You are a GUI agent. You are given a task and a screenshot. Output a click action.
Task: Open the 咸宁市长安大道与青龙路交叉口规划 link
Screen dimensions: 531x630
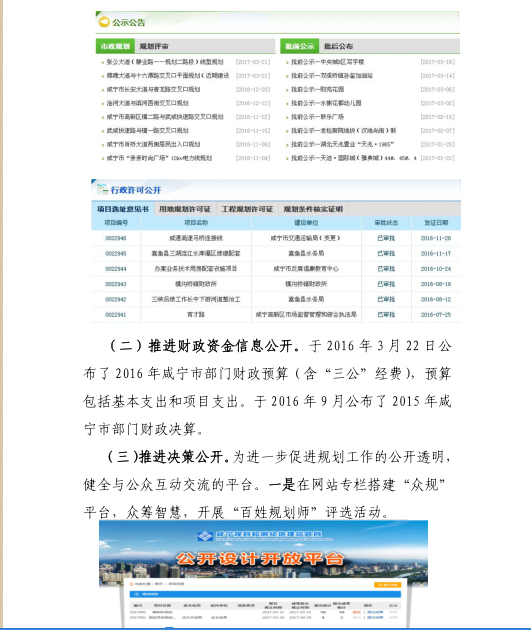click(x=153, y=90)
